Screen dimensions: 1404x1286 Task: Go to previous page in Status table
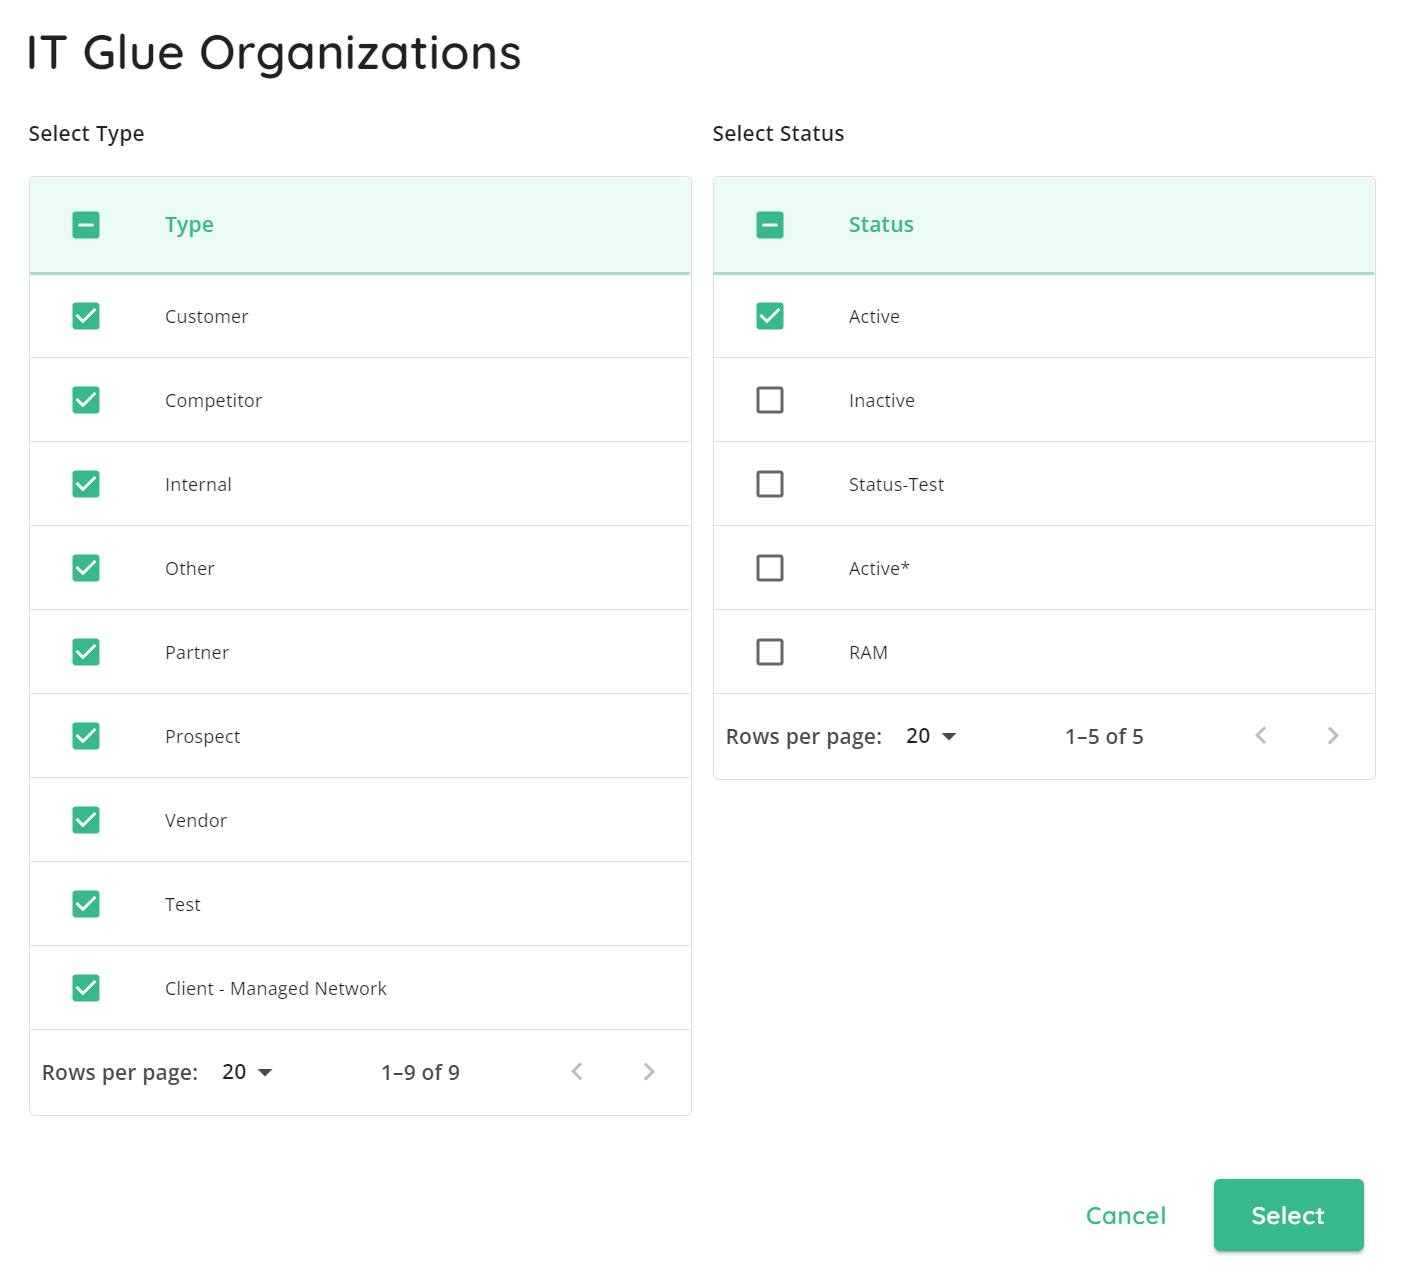coord(1261,736)
